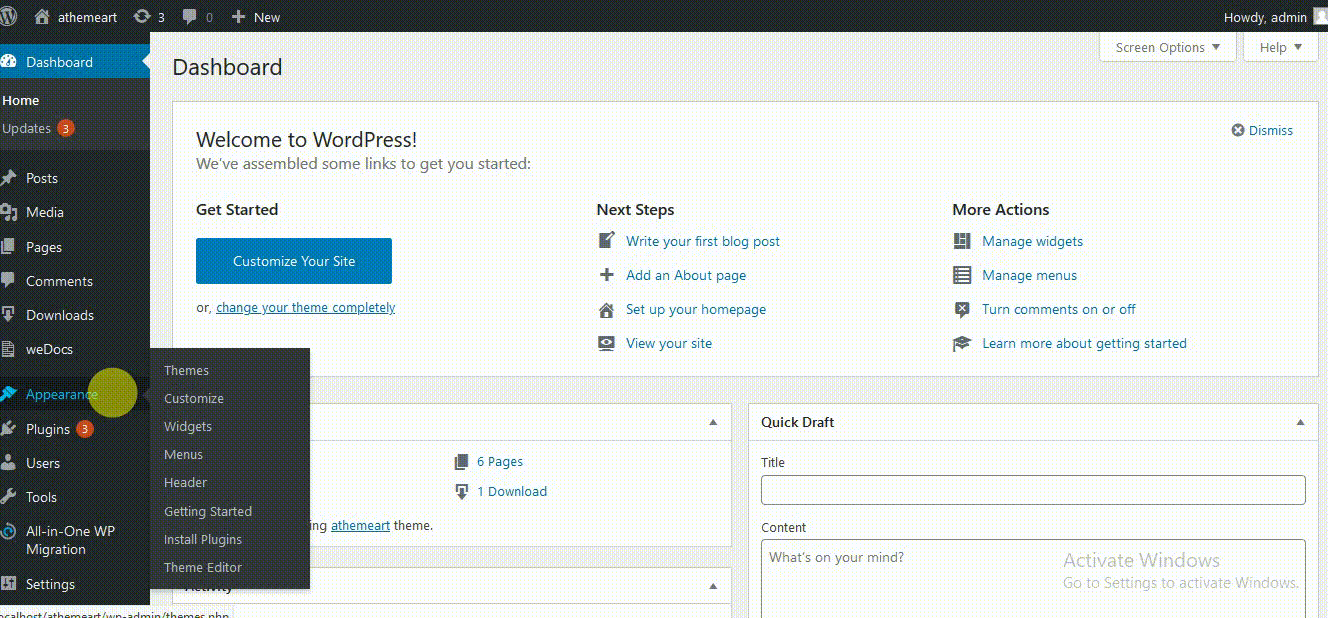Select the Dashboard gauge icon in the sidebar
1328x618 pixels.
click(x=9, y=62)
